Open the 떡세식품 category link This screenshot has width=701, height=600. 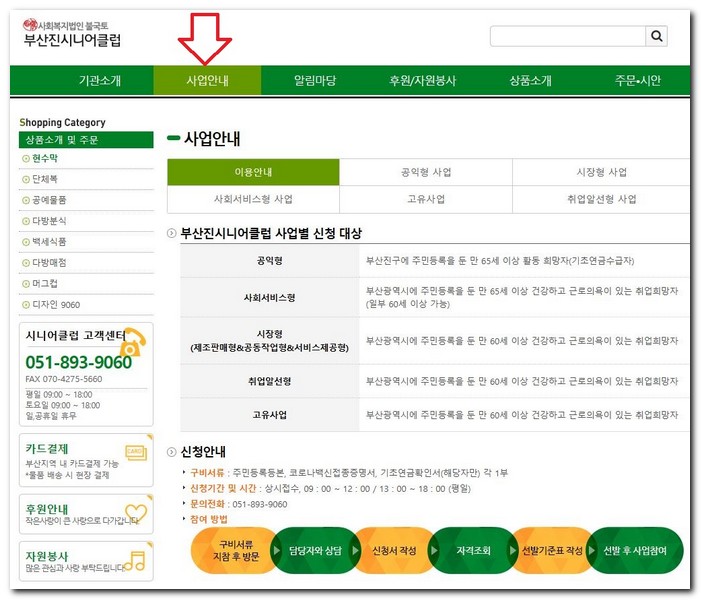click(49, 242)
